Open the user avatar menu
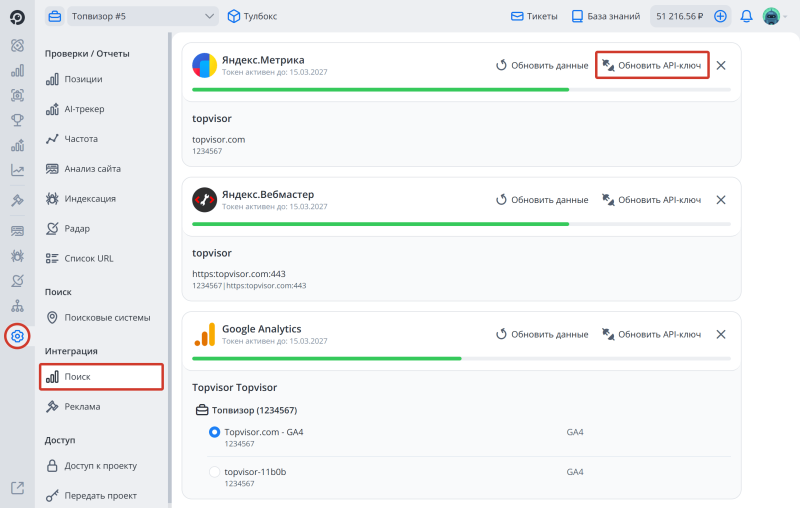The height and width of the screenshot is (508, 800). point(771,16)
